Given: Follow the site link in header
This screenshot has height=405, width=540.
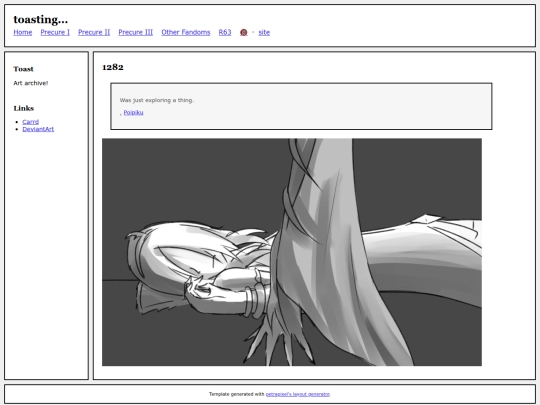Looking at the screenshot, I should tap(264, 32).
